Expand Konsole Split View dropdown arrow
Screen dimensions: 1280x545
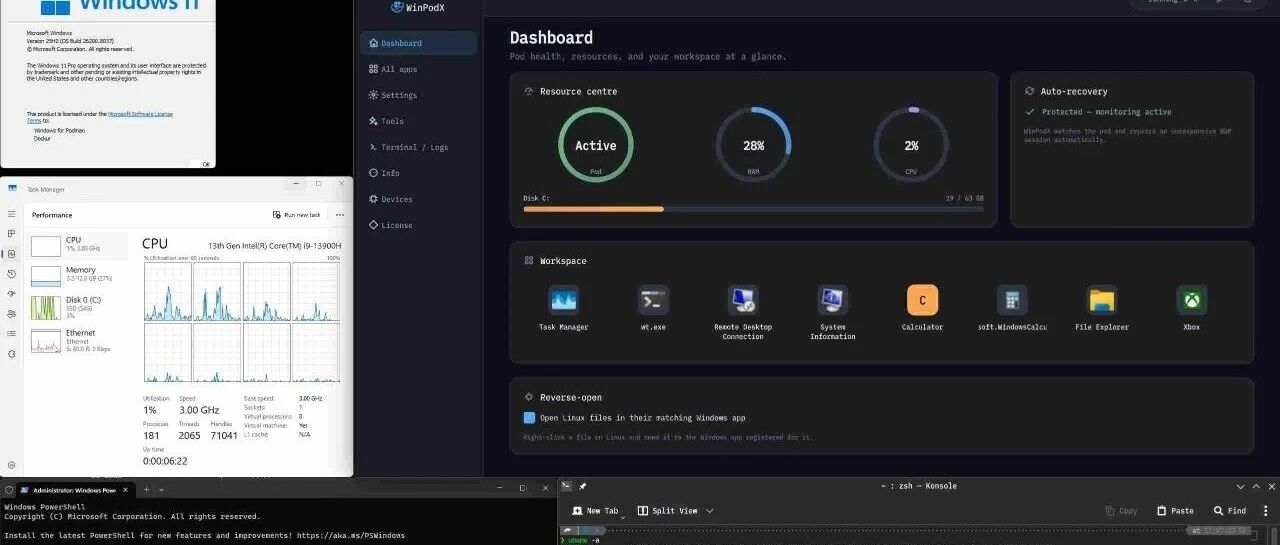pos(710,511)
